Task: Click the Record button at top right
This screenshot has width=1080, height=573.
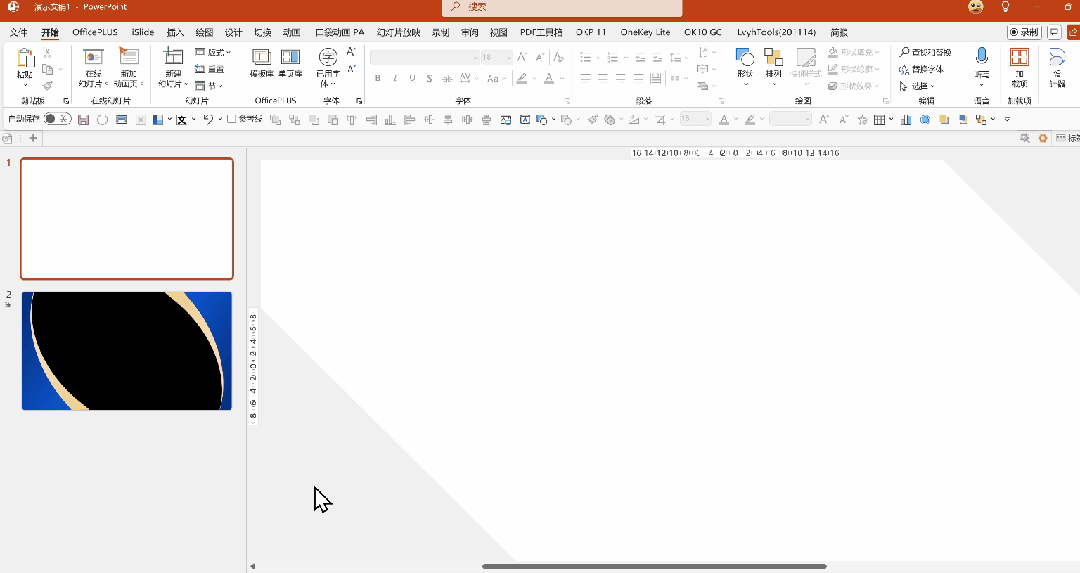Action: 1024,32
